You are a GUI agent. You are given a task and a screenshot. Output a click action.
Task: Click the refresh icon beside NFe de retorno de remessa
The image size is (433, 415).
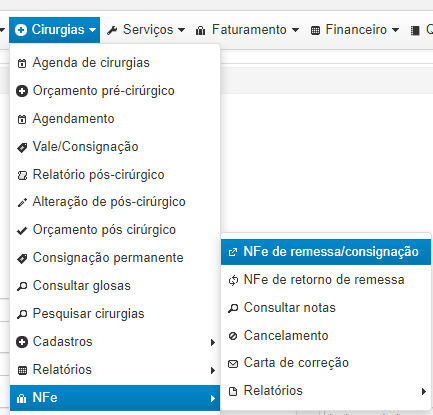(x=233, y=280)
